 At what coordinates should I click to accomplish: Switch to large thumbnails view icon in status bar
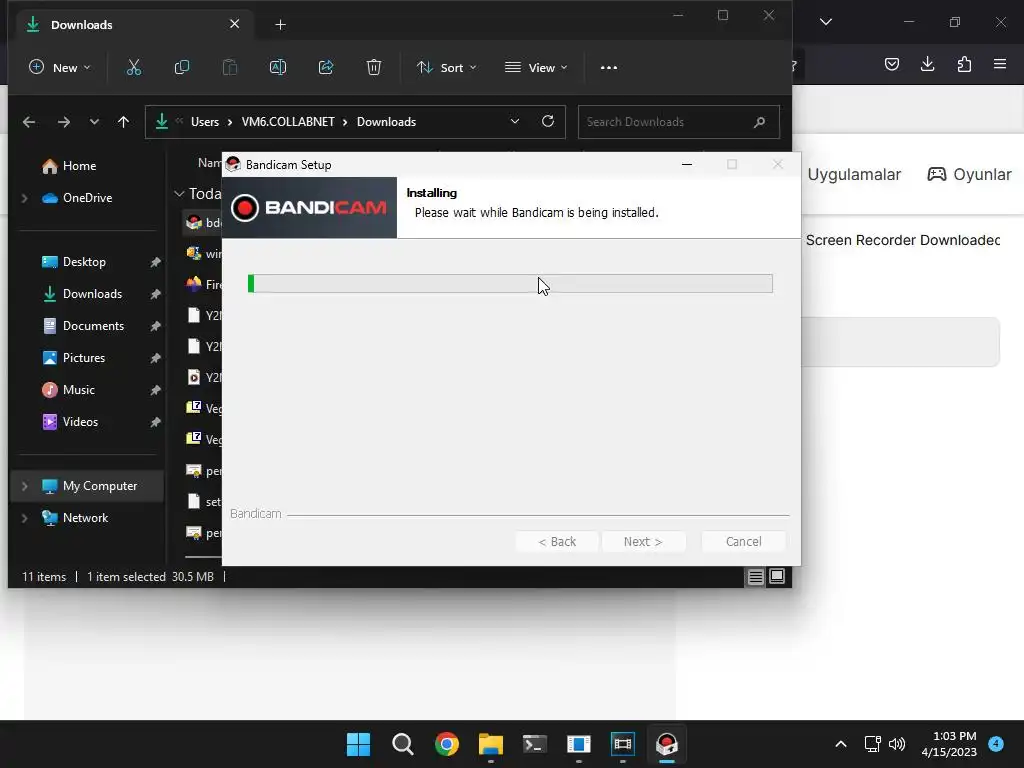(777, 577)
